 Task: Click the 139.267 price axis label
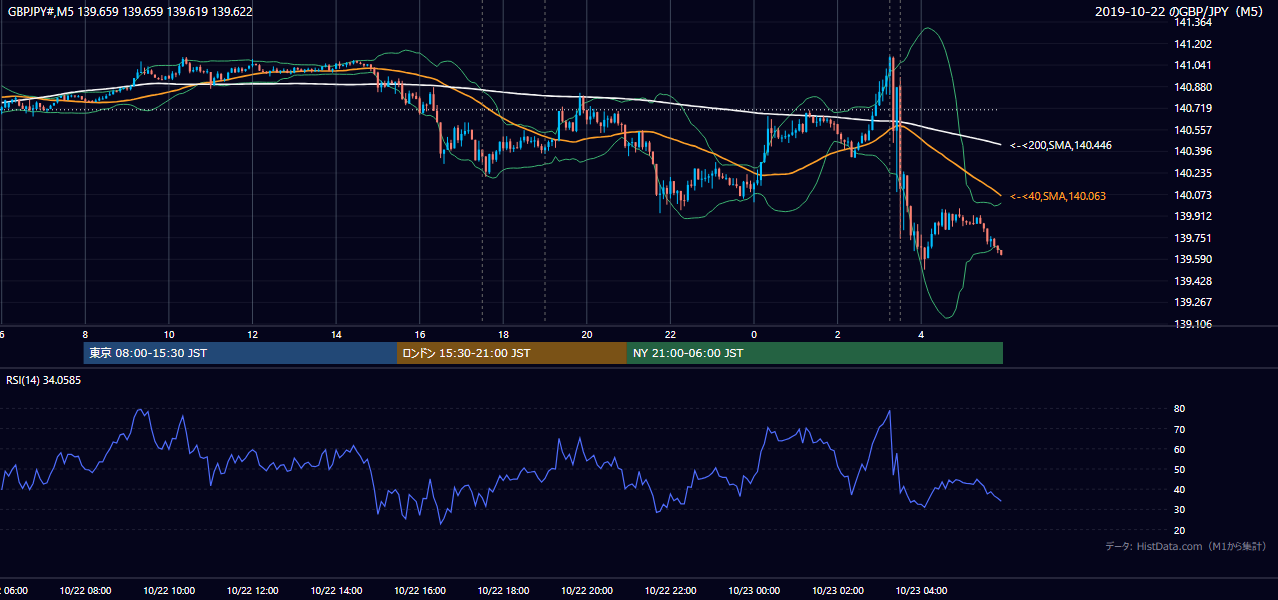[1193, 302]
